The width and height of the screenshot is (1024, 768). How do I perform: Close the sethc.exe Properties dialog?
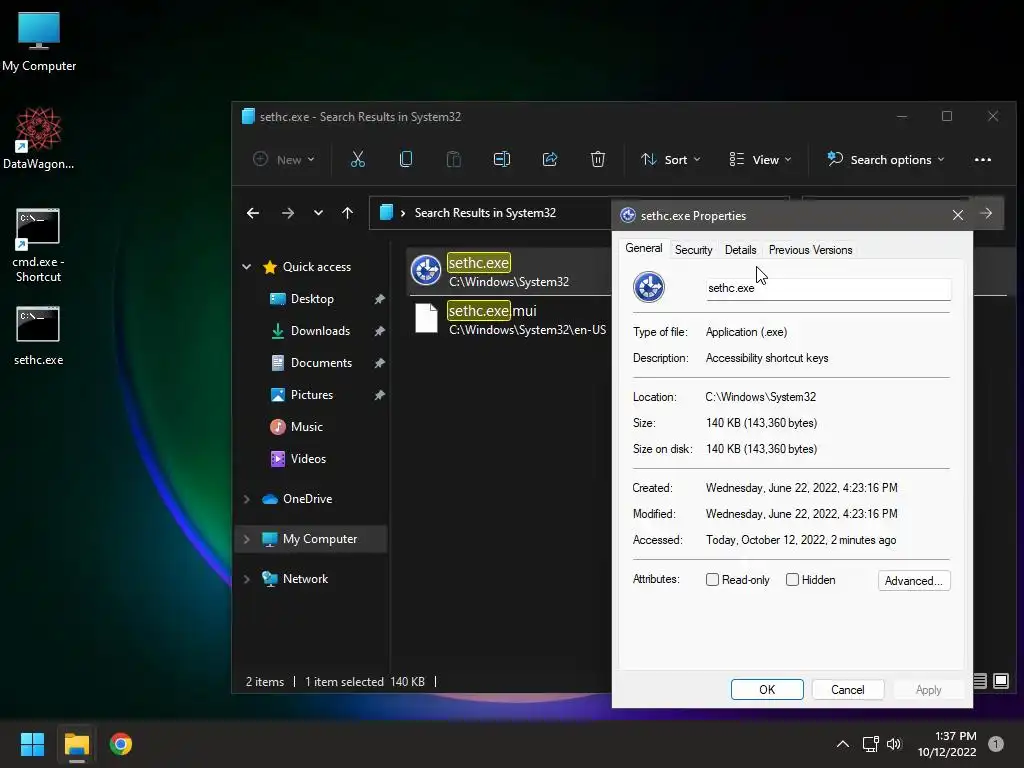click(957, 215)
